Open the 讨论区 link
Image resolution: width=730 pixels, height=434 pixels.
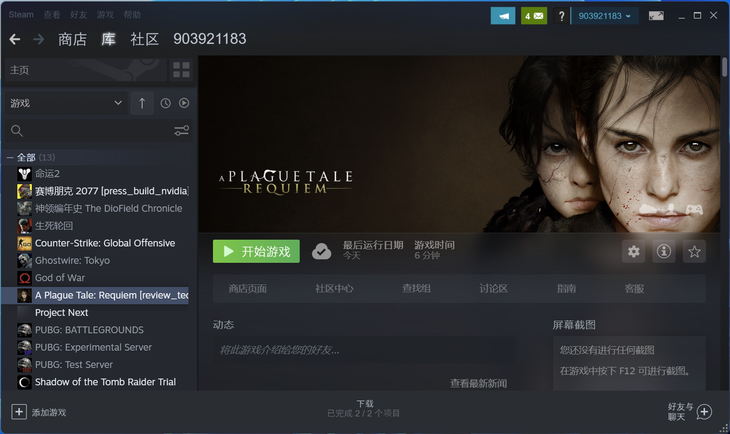493,289
